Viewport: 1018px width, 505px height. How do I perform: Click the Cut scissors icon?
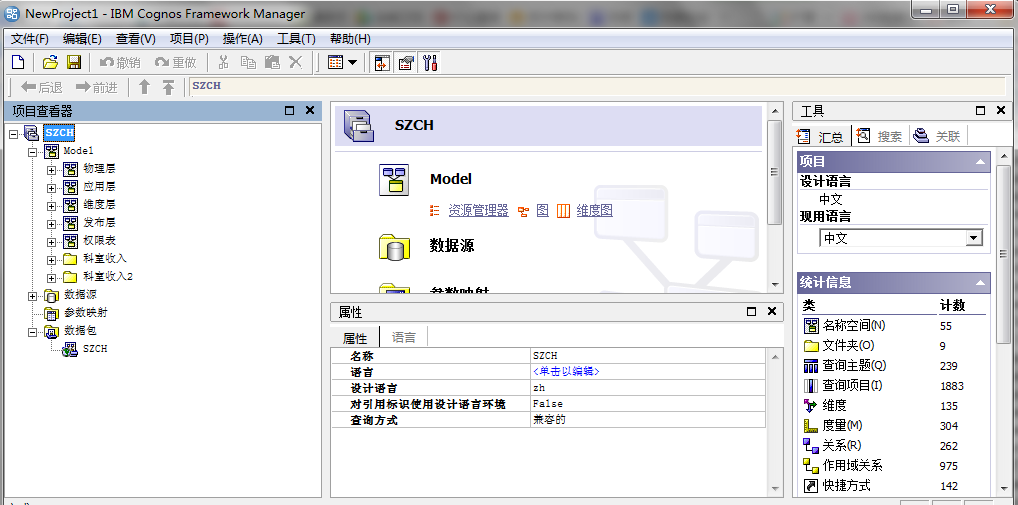(223, 62)
